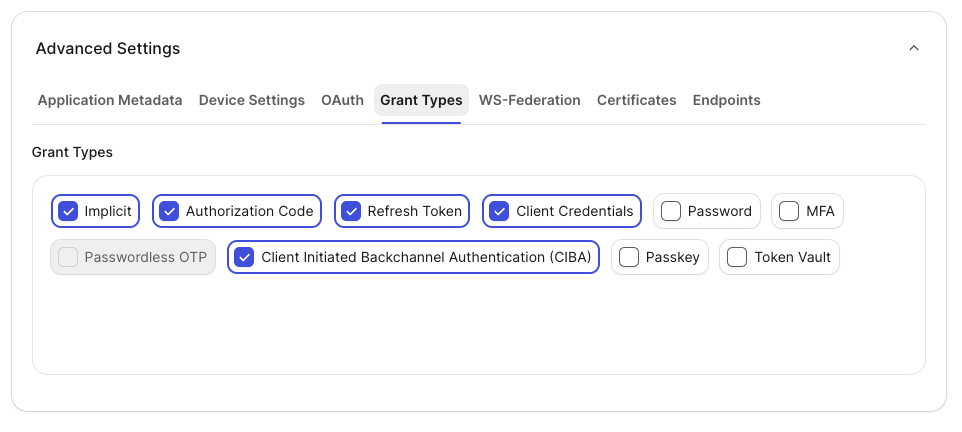Screen dimensions: 962x432
Task: Uncheck the Implicit grant type
Action: pos(68,211)
